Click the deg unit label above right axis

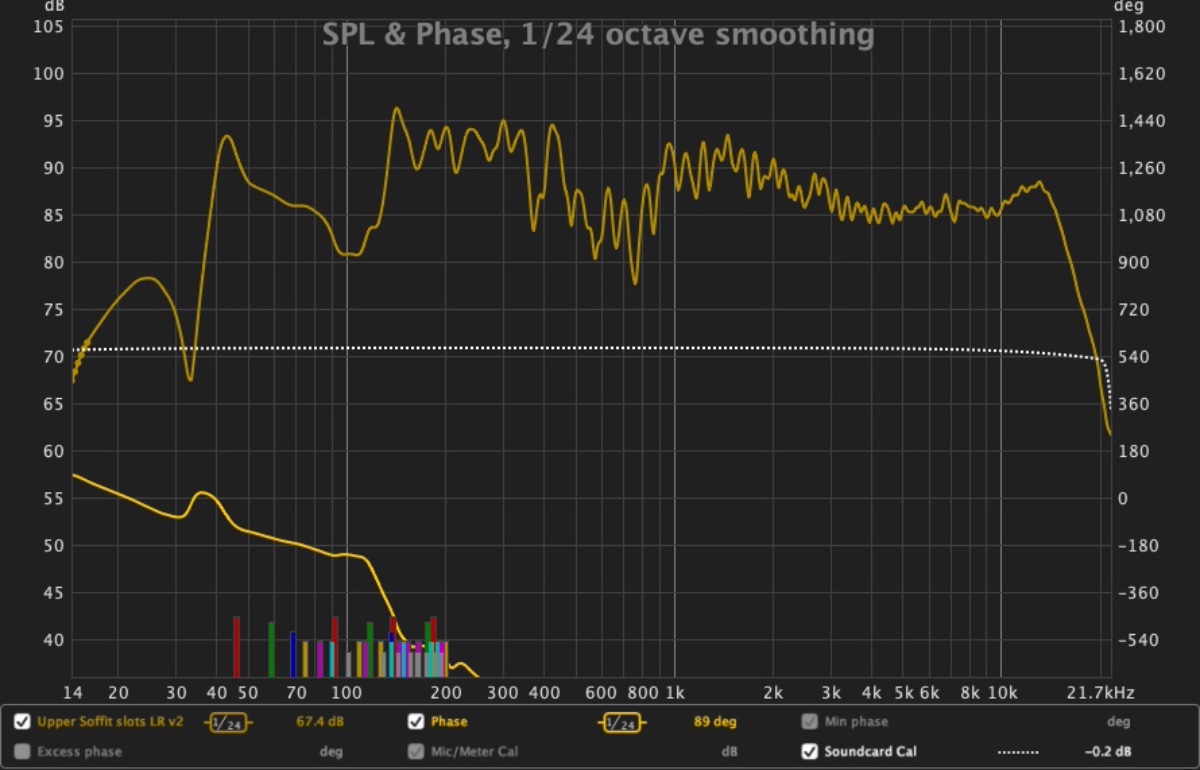(x=1126, y=7)
